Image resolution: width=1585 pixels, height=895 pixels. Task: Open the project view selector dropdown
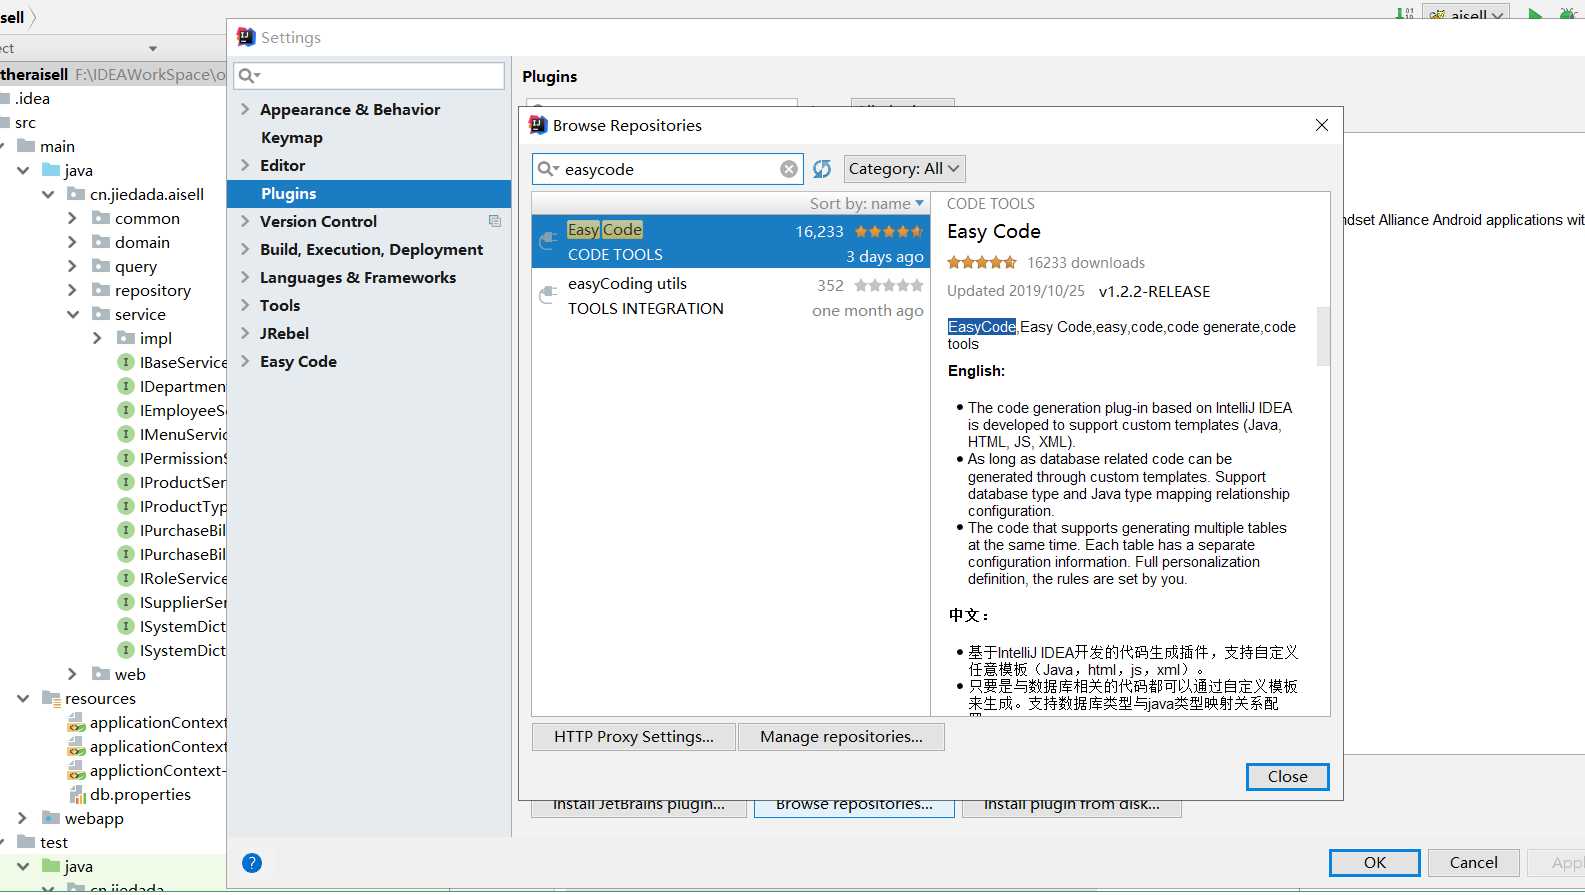click(x=153, y=48)
